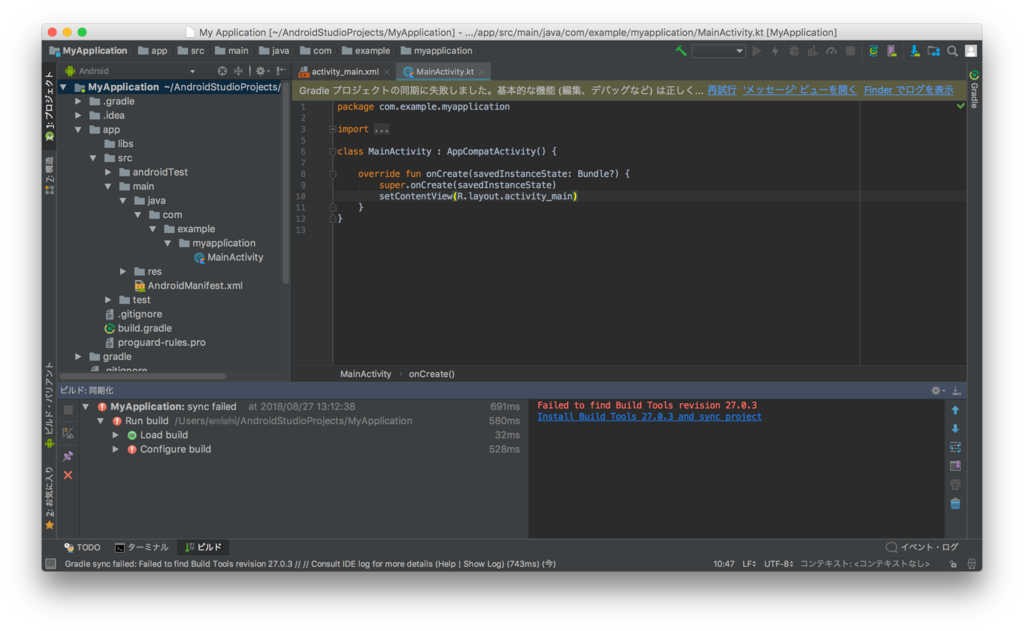Toggle soft-wrap icon in build output
The height and width of the screenshot is (631, 1024).
click(x=955, y=447)
